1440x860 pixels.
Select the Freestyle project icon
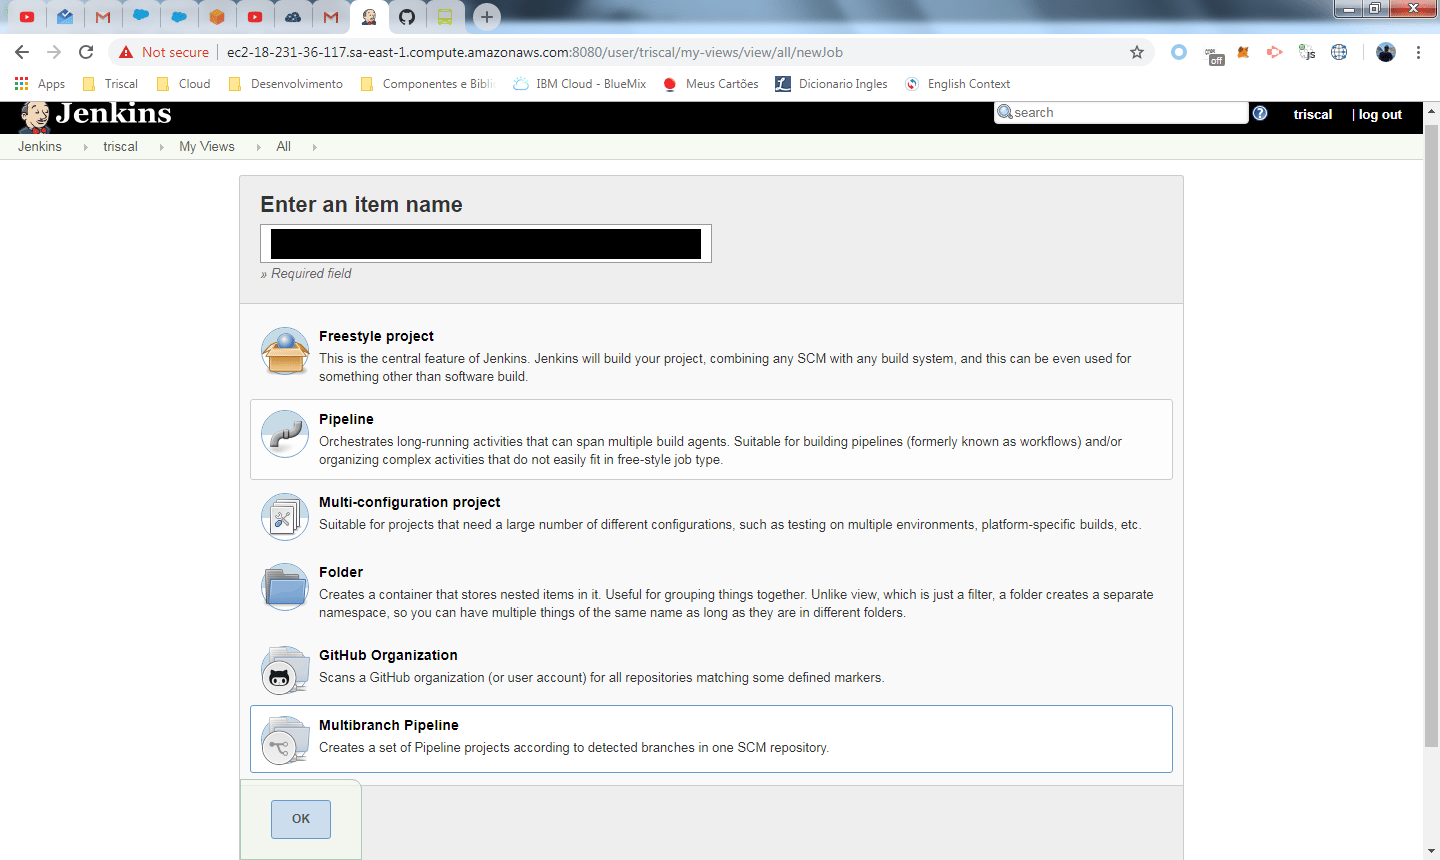click(x=285, y=351)
